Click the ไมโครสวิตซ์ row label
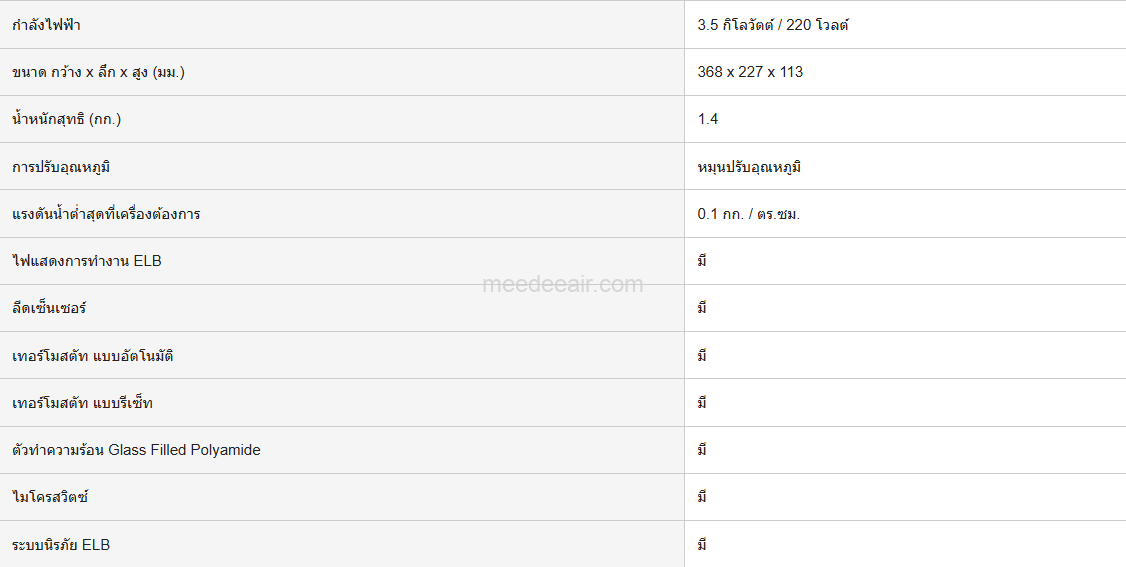 (50, 497)
